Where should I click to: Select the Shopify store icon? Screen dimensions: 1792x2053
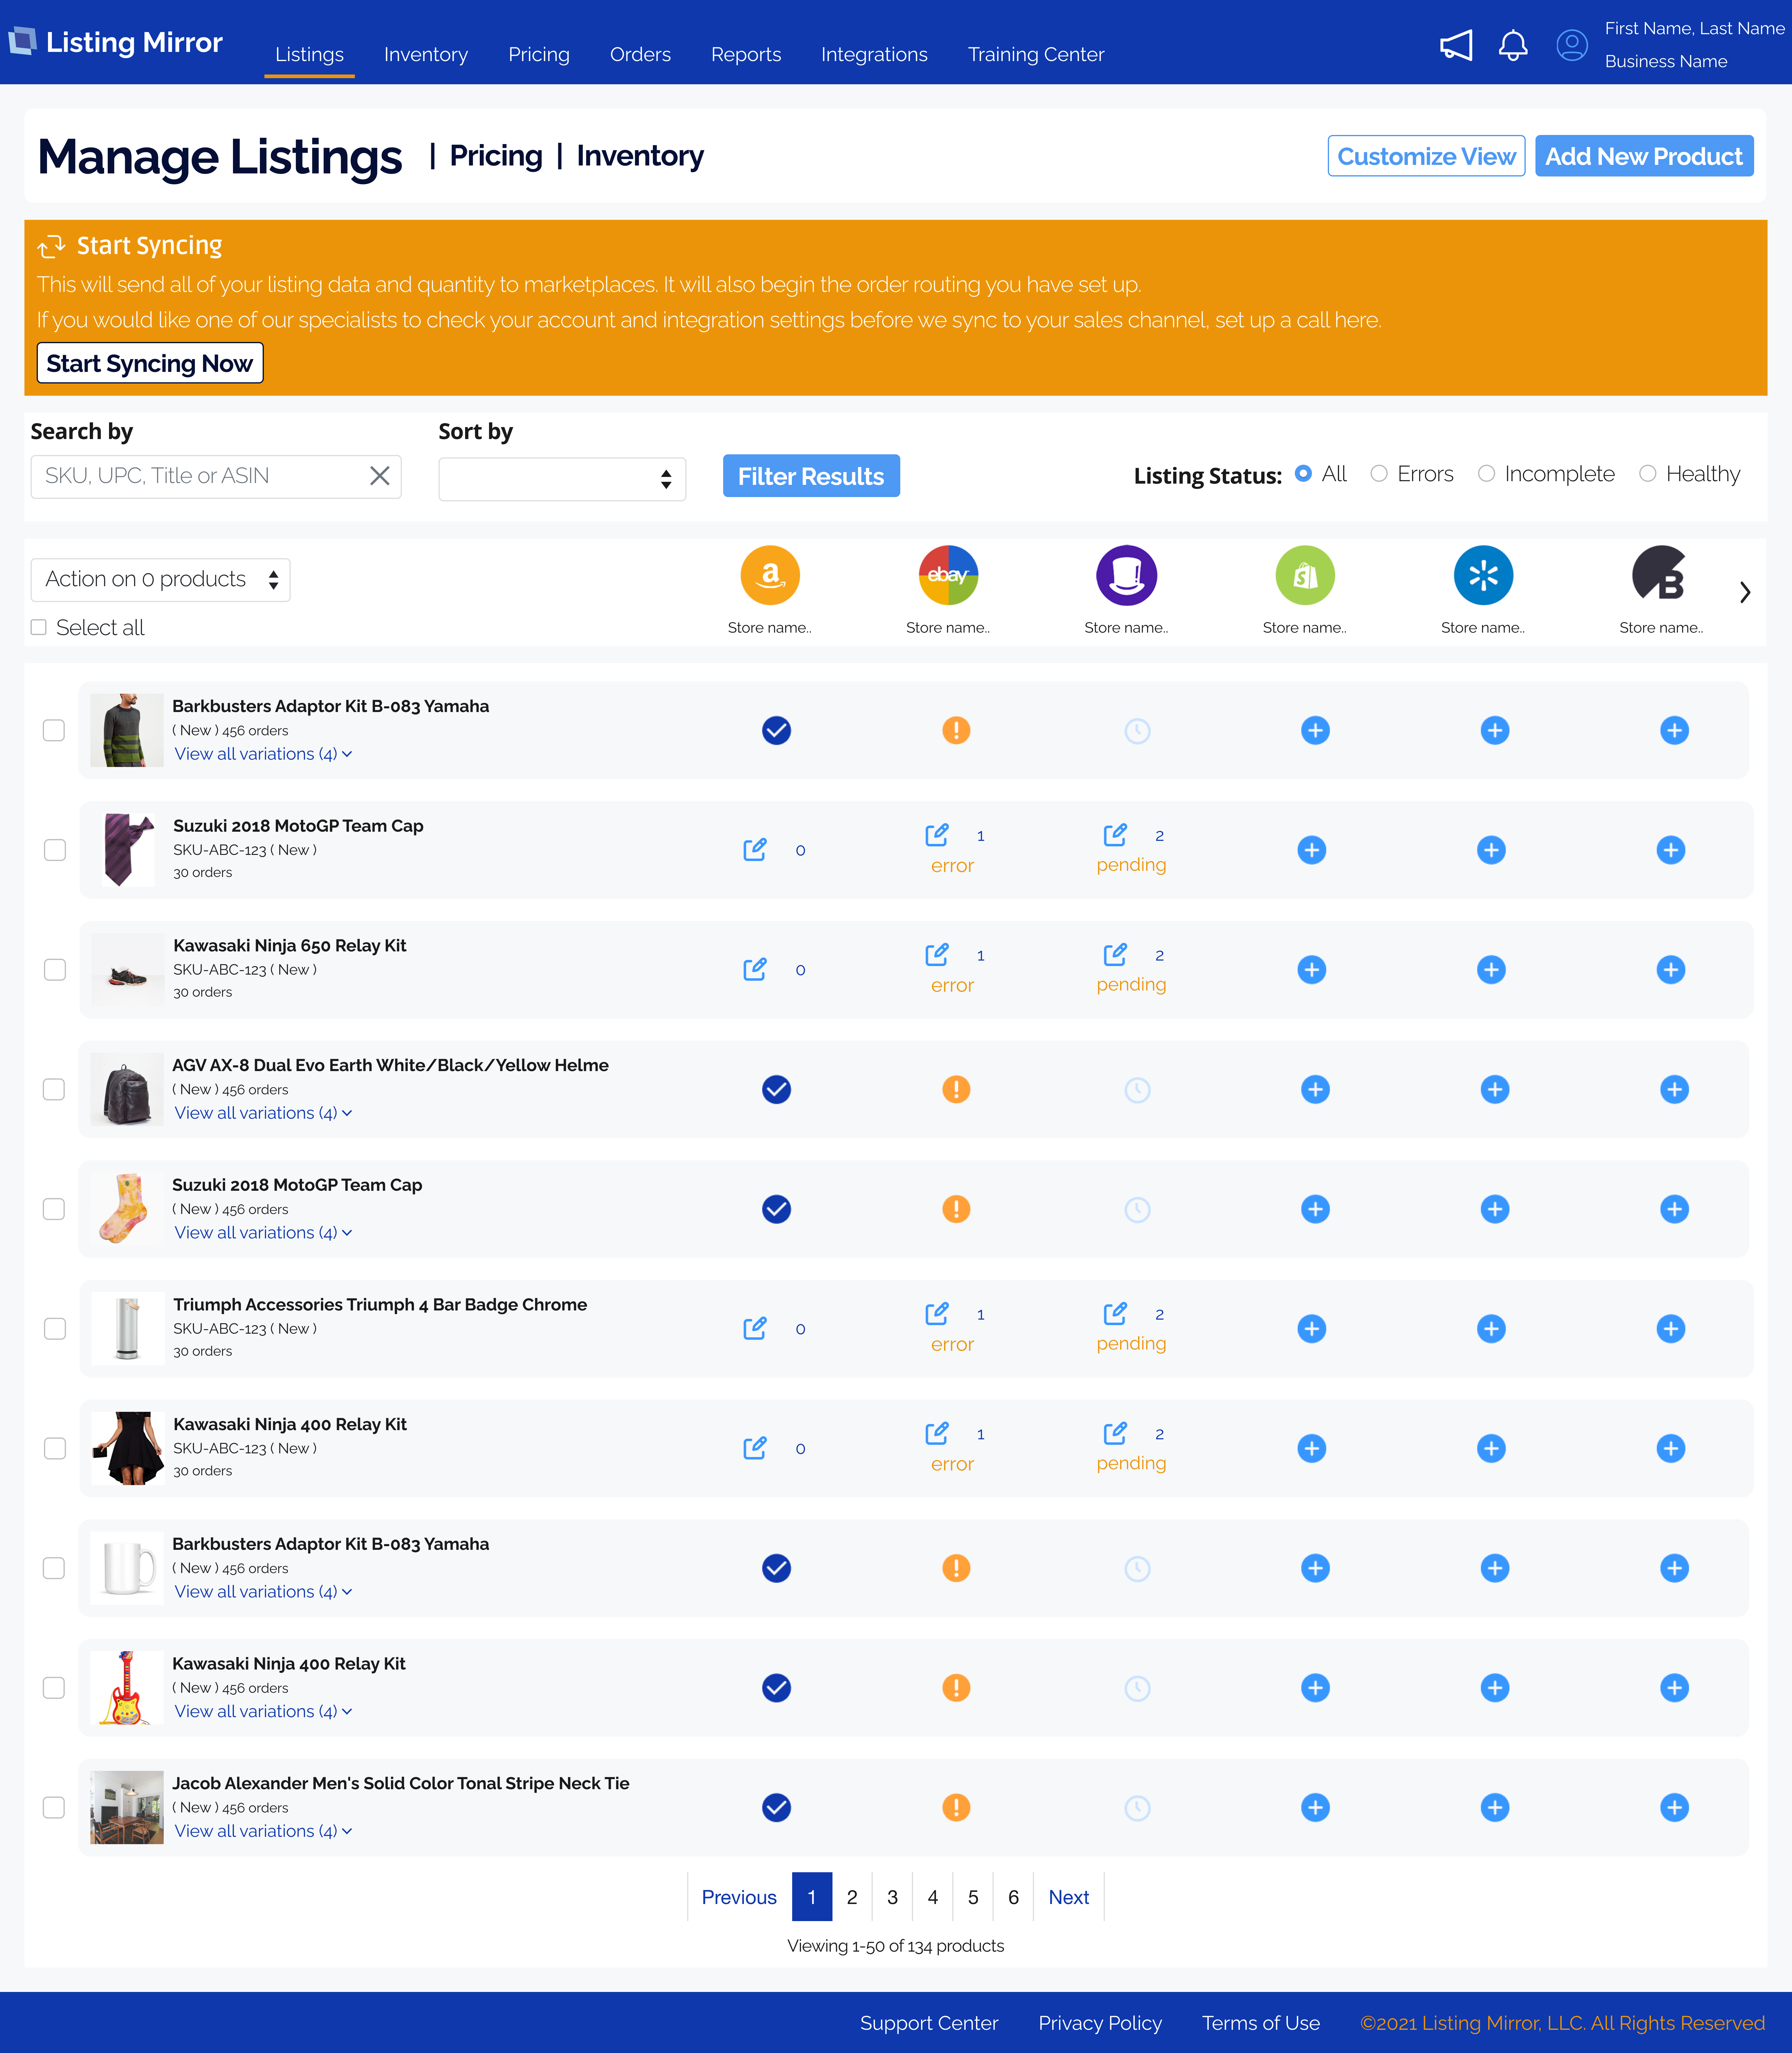pos(1305,575)
